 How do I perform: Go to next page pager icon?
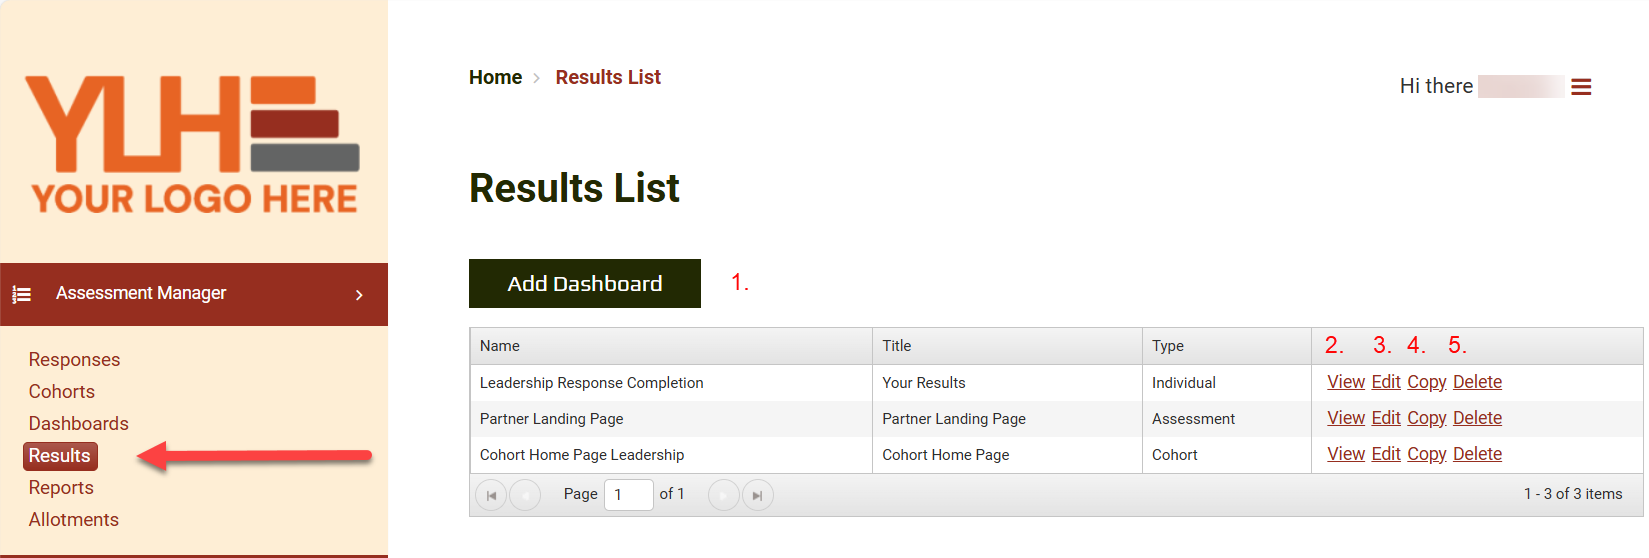click(723, 495)
